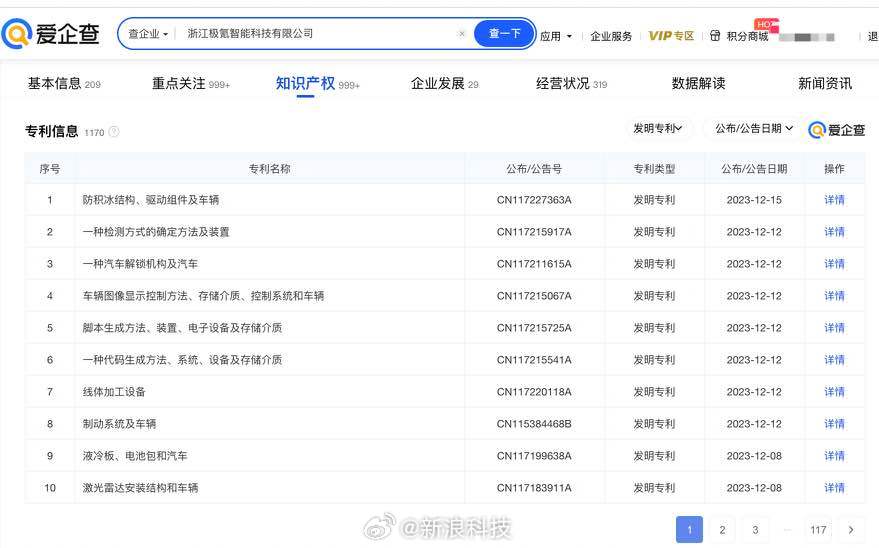Screen dimensions: 879x548
Task: Open 详情 for 激光雷达安装结构和车辆
Action: tap(834, 487)
